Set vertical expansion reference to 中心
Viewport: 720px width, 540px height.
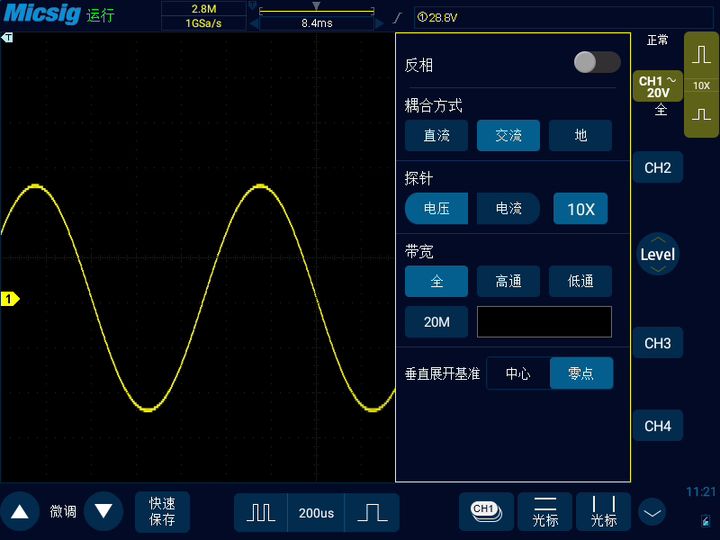[518, 373]
